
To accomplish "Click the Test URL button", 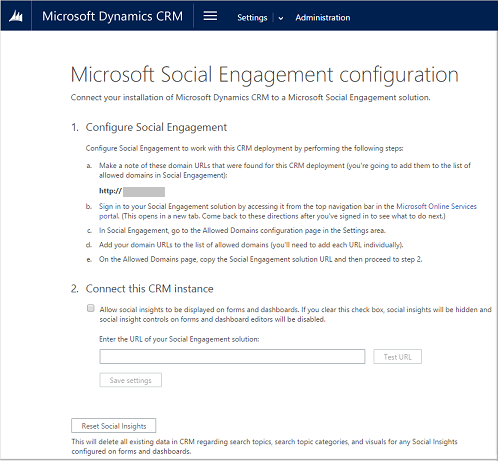I will pyautogui.click(x=397, y=357).
